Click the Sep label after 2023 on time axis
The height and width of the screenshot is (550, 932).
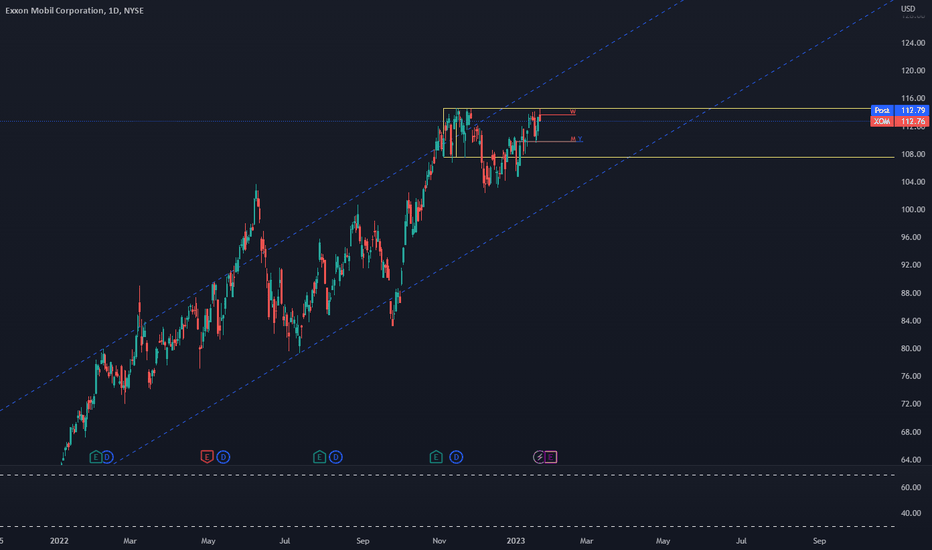(x=819, y=540)
